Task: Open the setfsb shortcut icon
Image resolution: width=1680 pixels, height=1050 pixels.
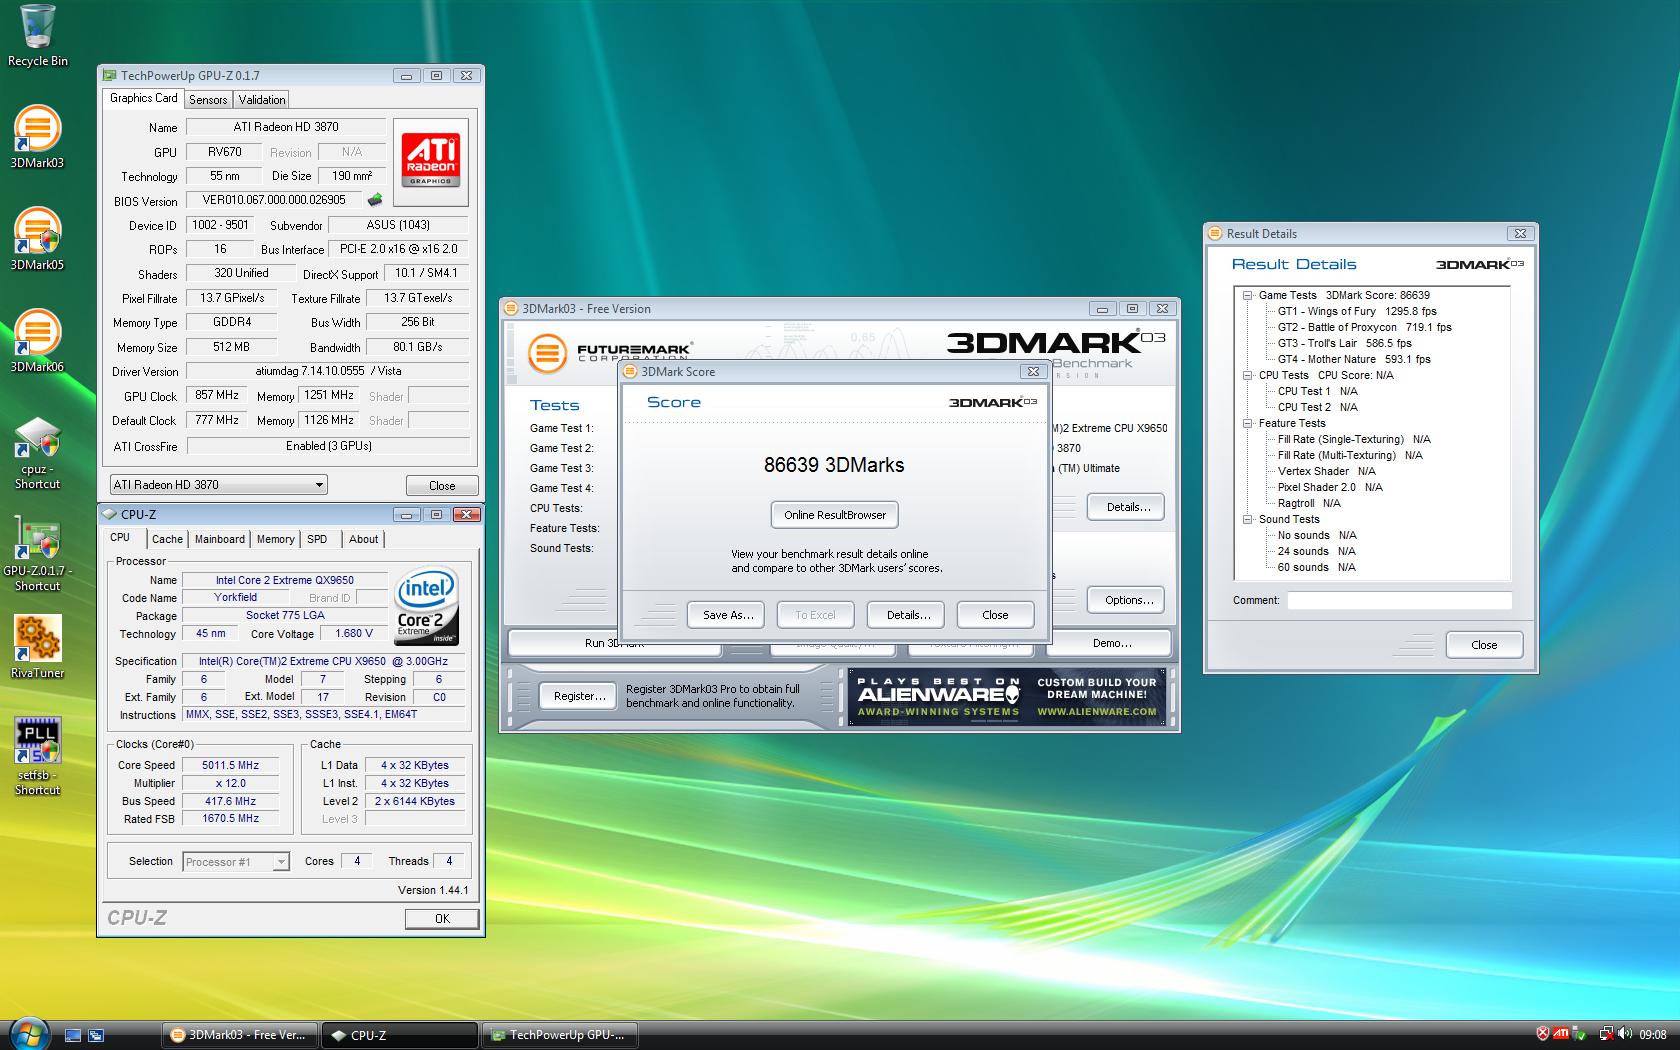Action: click(x=37, y=756)
